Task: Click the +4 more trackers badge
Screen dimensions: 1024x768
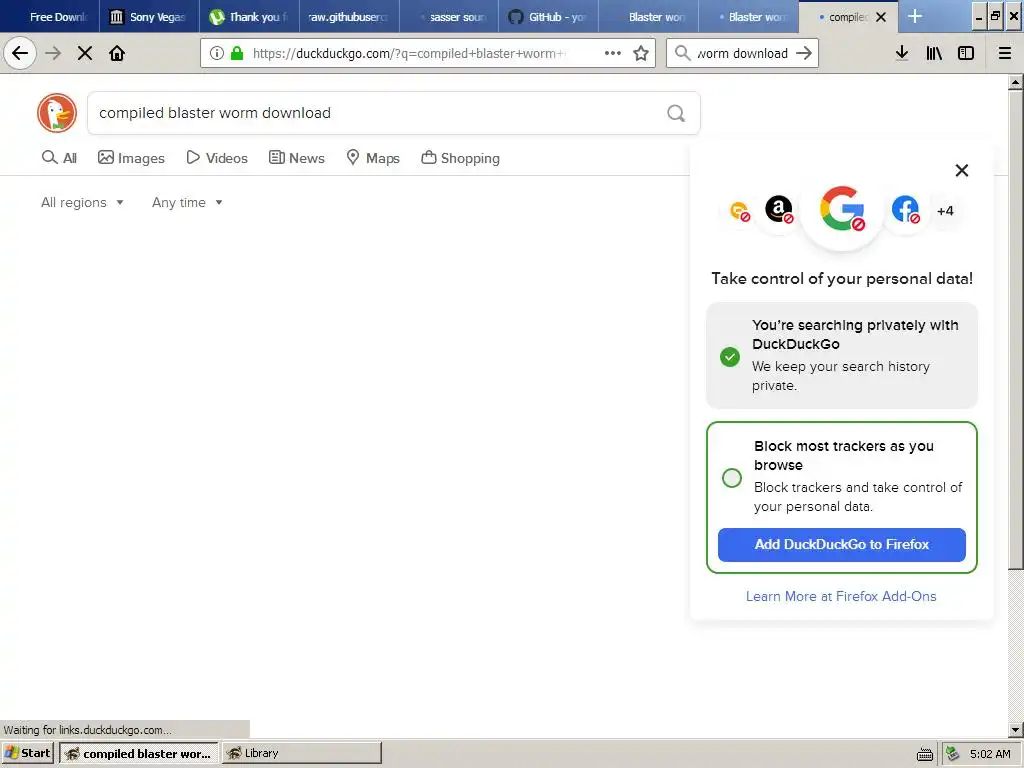Action: click(x=945, y=211)
